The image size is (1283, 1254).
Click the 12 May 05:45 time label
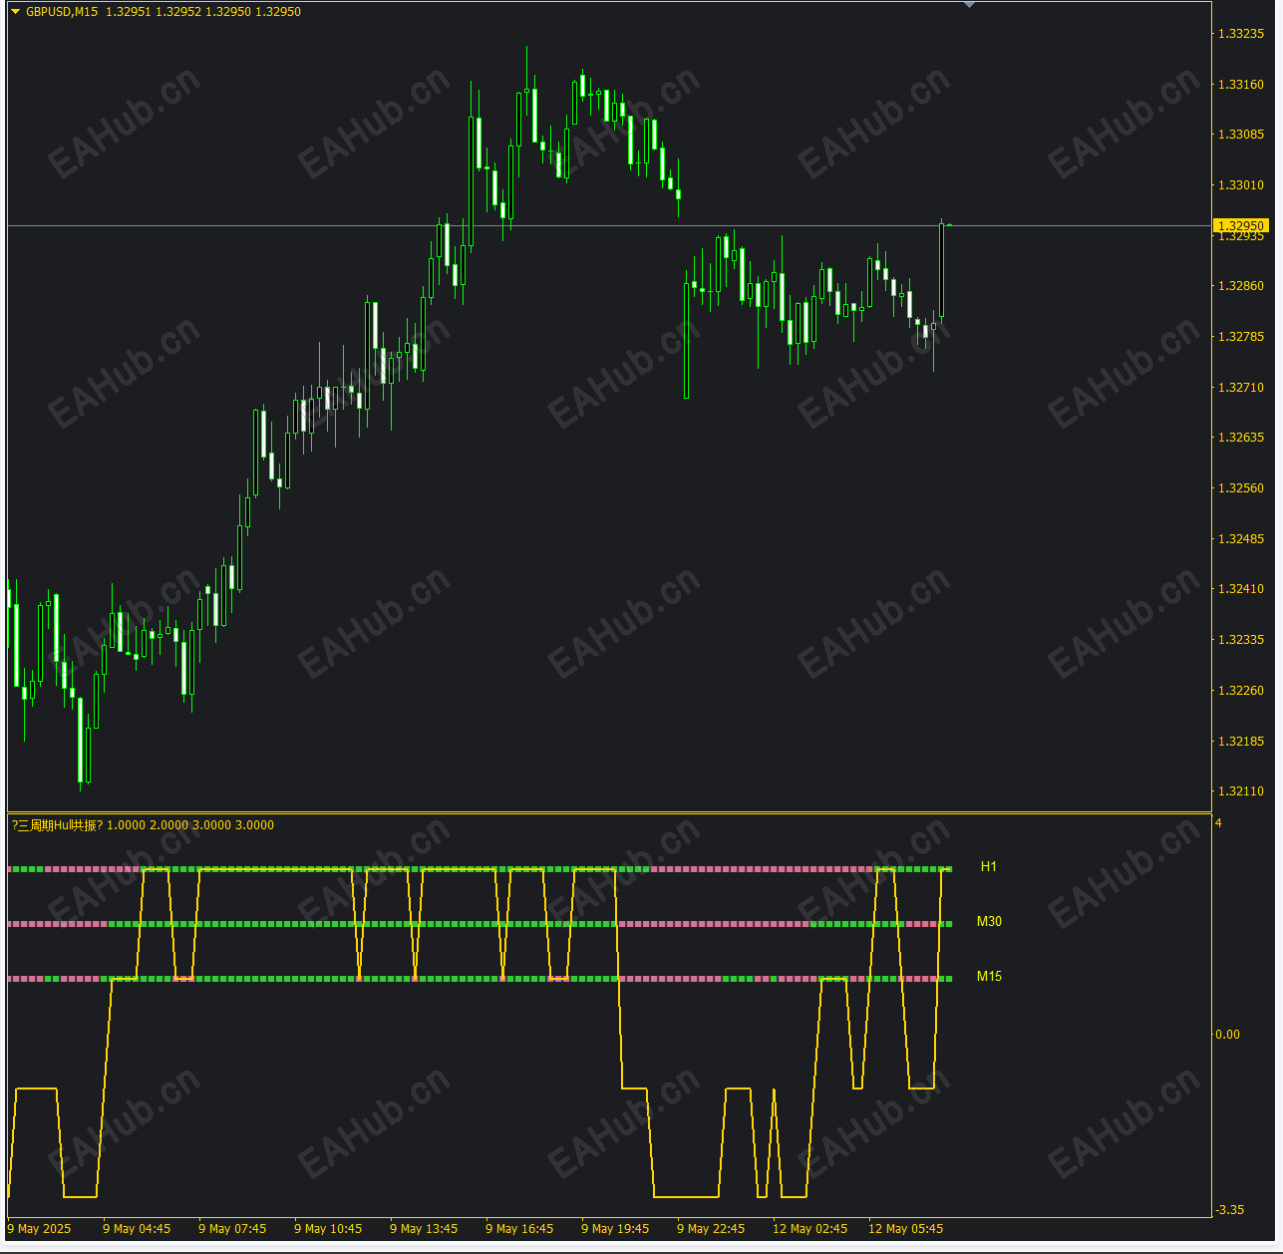coord(906,1229)
